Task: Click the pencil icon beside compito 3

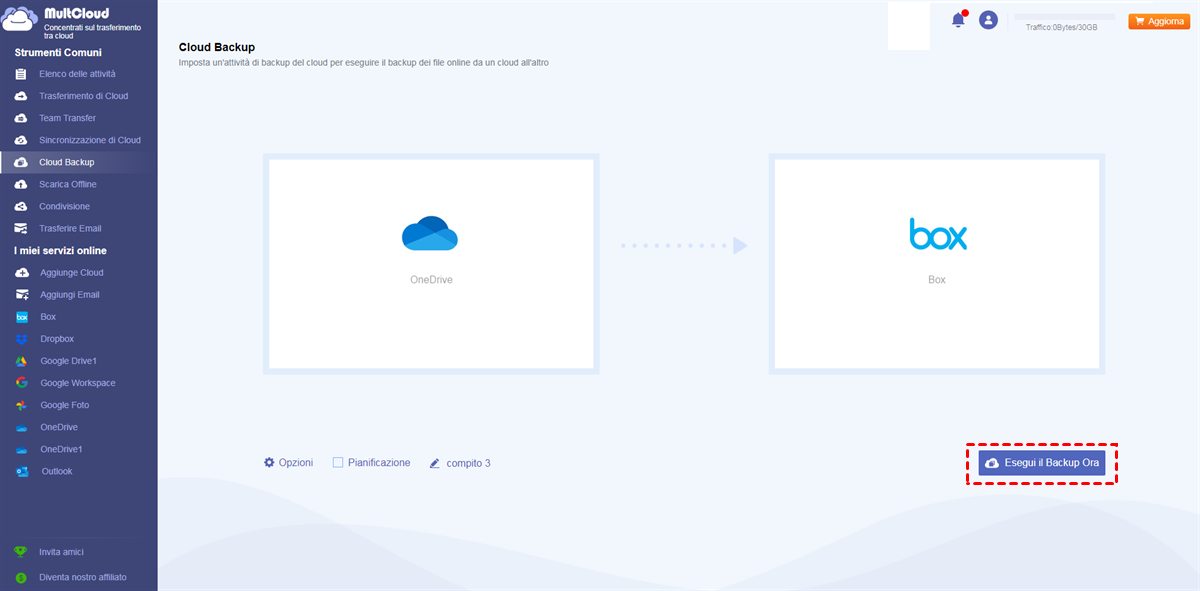Action: 435,464
